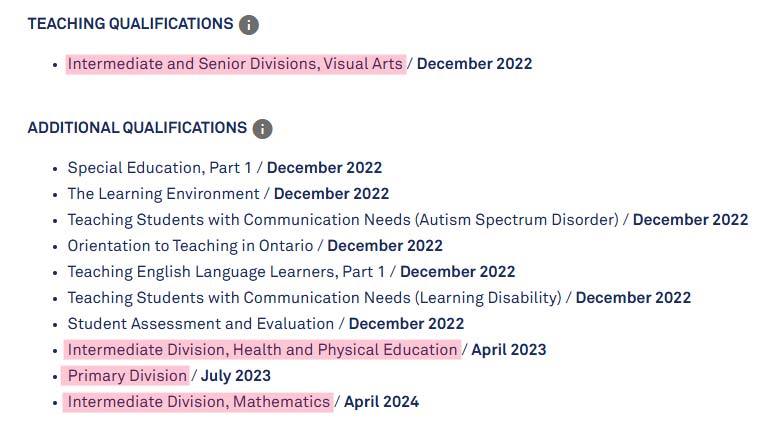Click the Additional Qualifications info icon
Viewport: 780px width, 428px height.
pos(262,129)
